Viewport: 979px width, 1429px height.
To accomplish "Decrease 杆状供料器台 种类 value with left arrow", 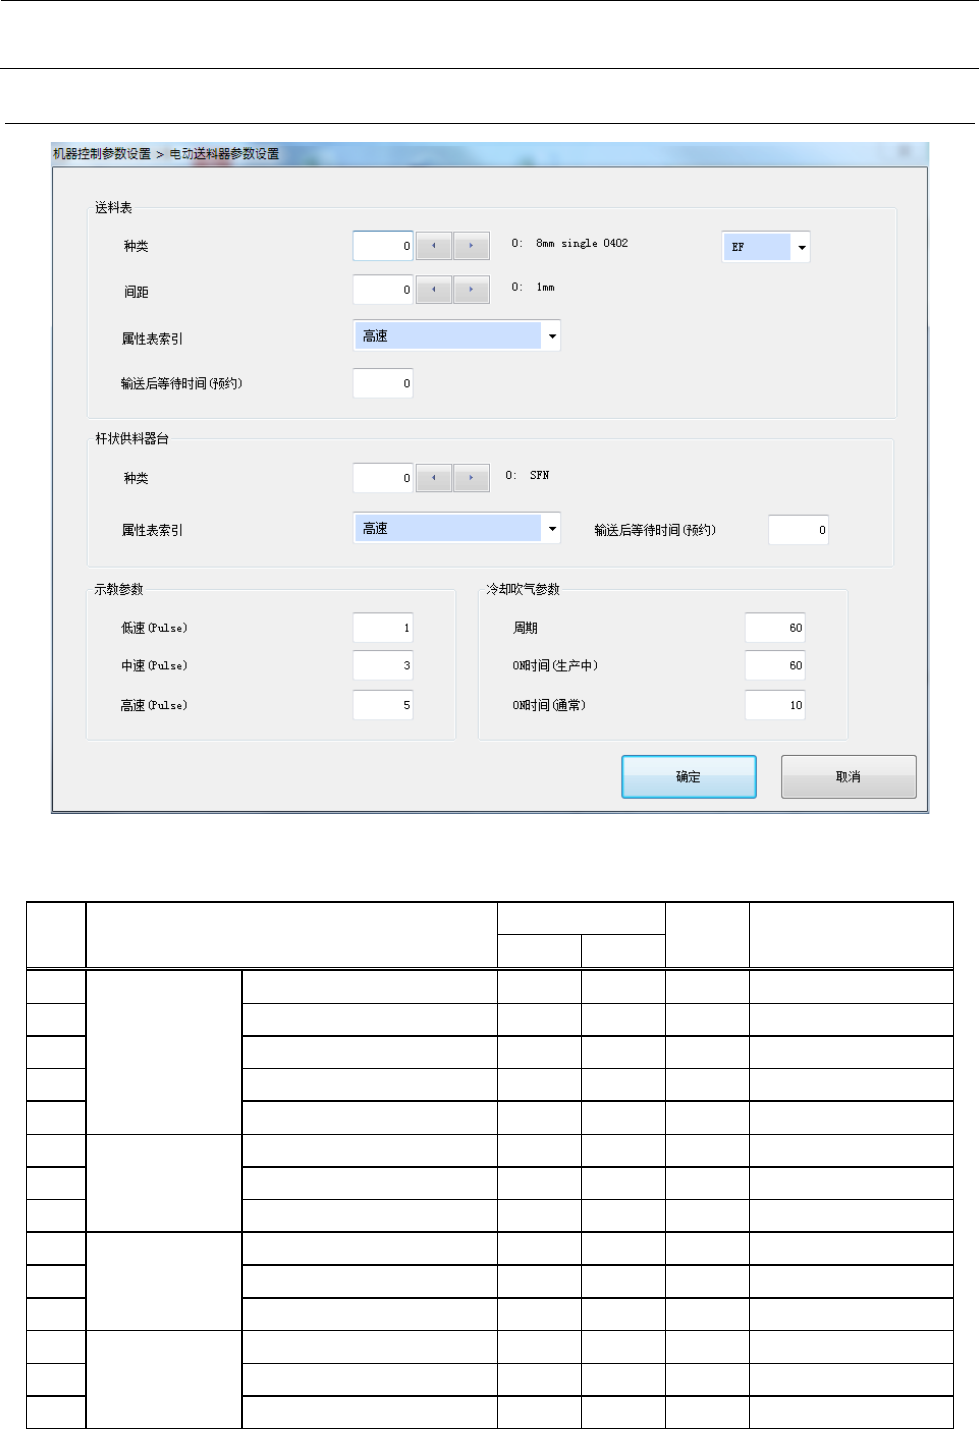I will tap(434, 478).
